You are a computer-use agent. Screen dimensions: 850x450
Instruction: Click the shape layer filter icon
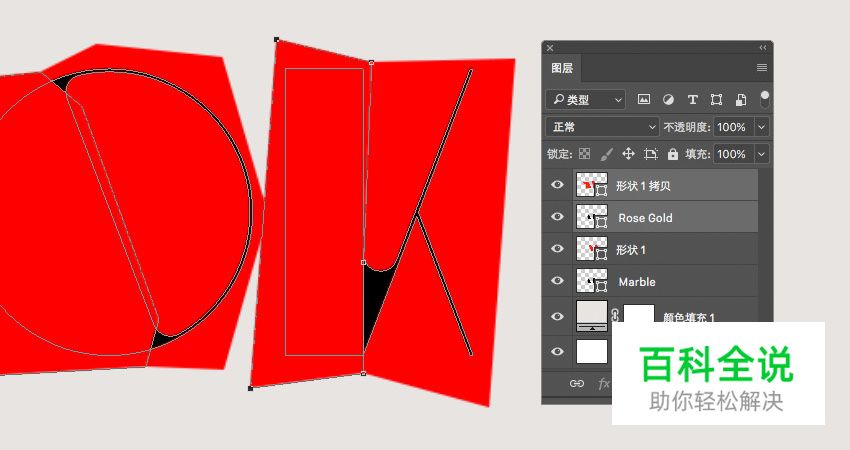pyautogui.click(x=716, y=100)
